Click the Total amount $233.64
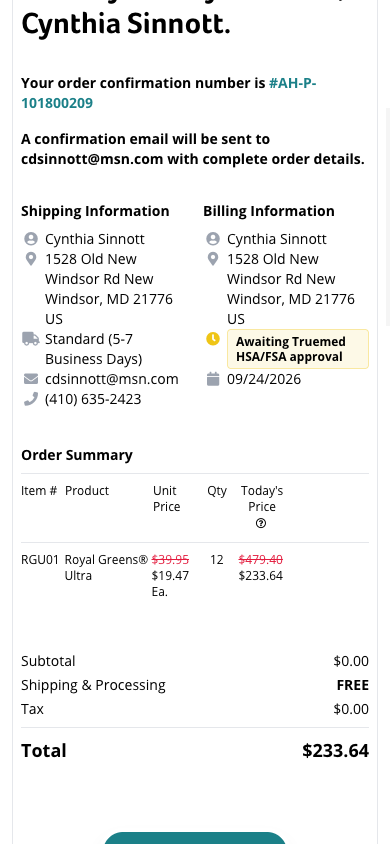Screen dimensions: 390x844 pos(336,750)
